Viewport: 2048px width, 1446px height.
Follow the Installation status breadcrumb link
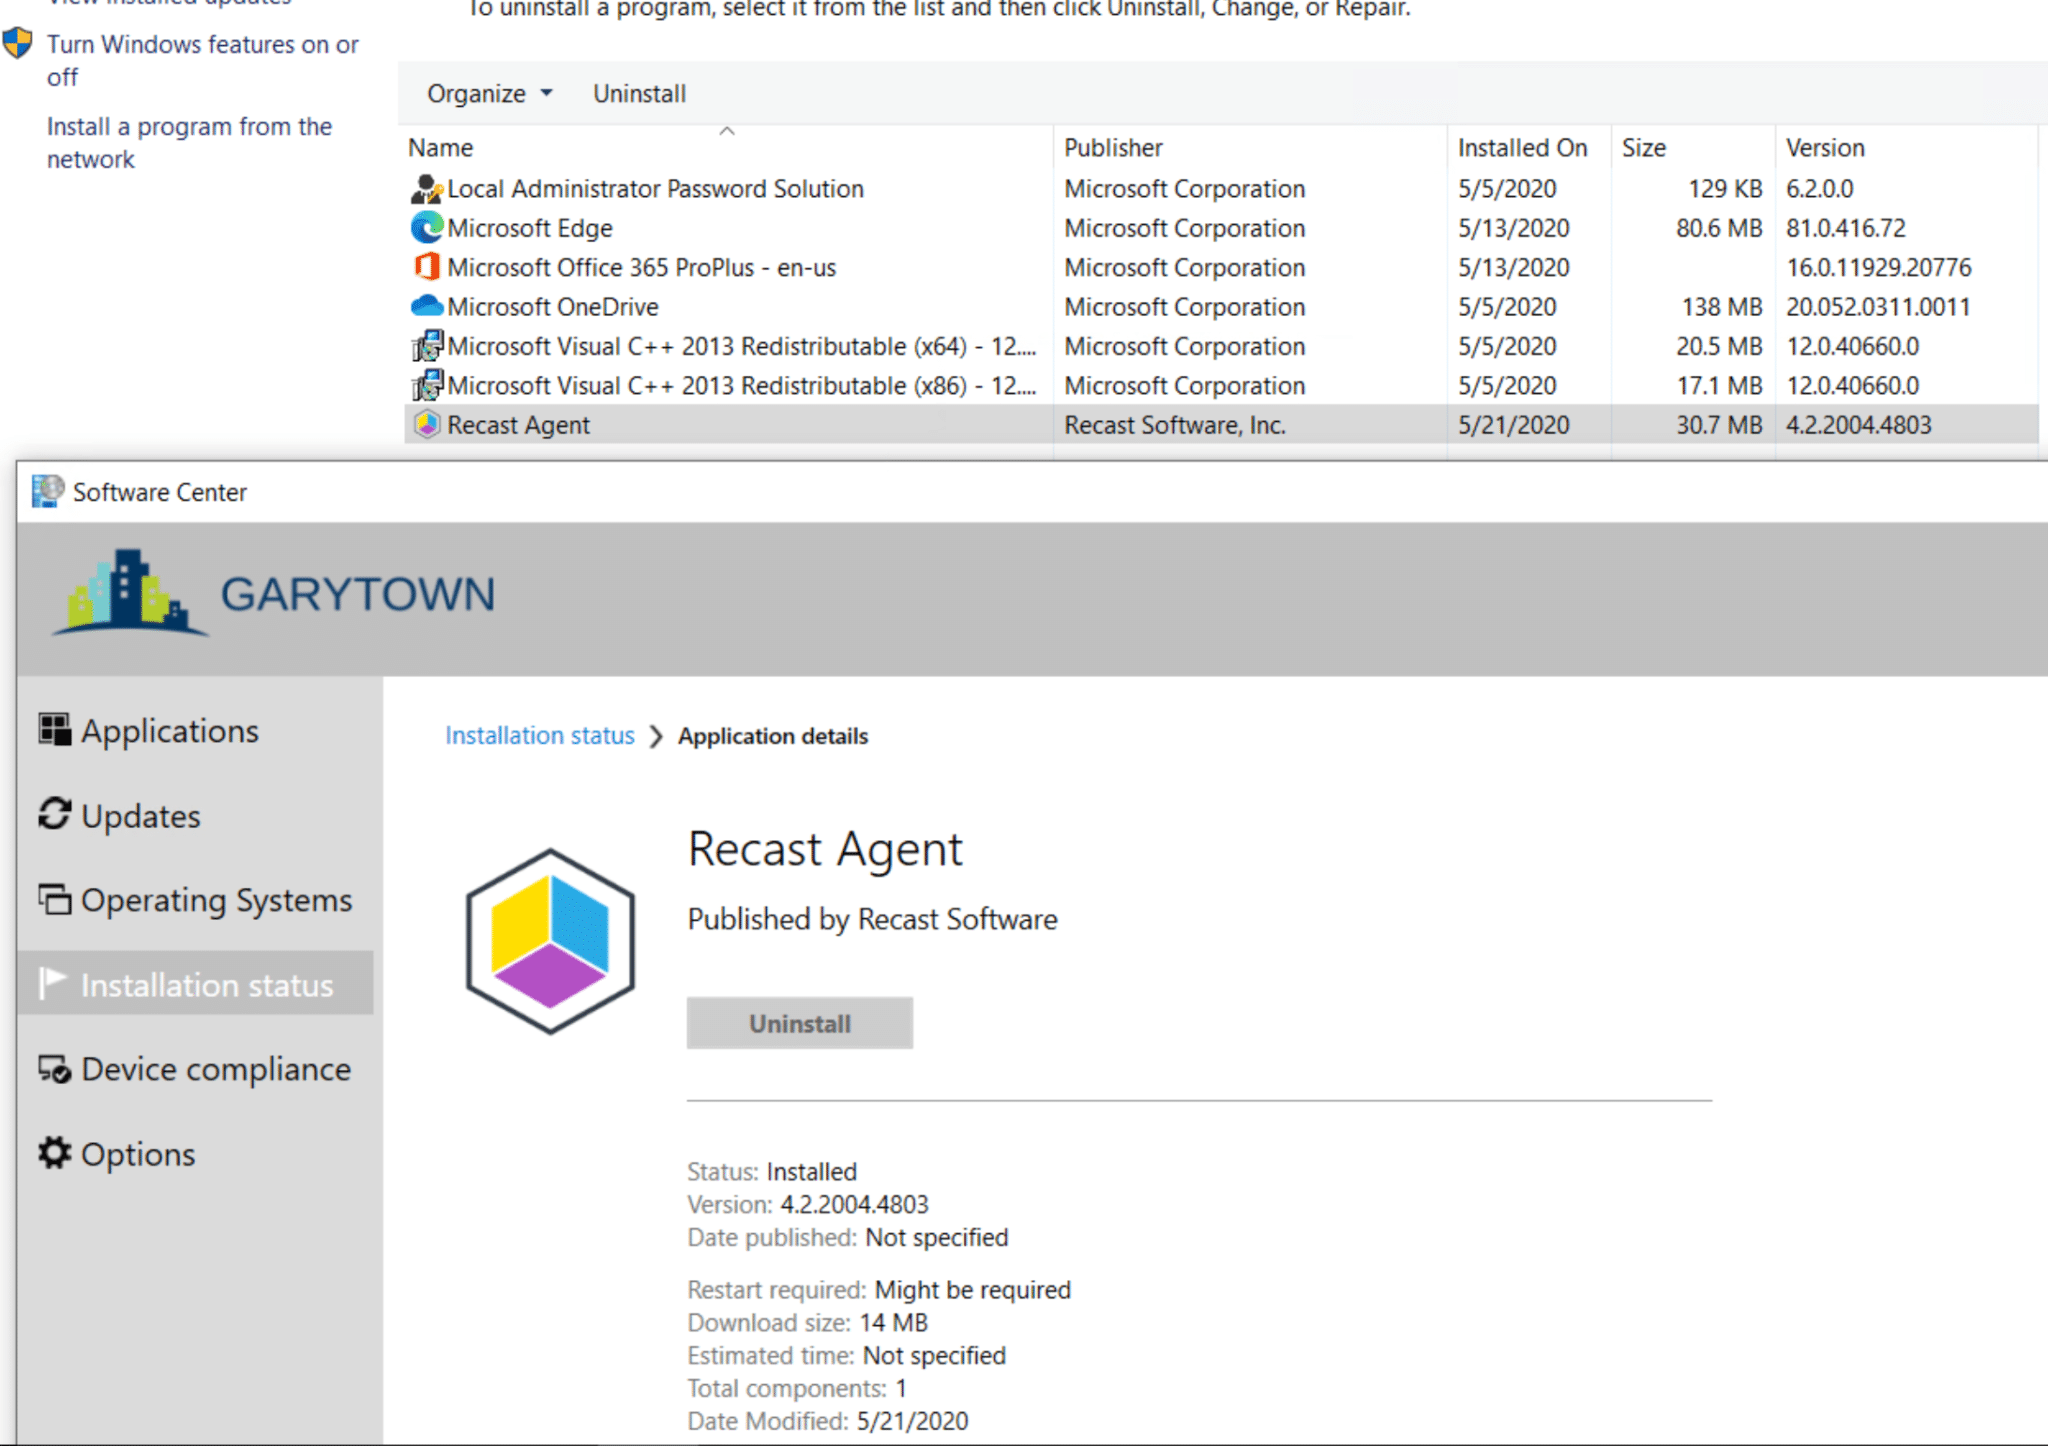[x=539, y=736]
